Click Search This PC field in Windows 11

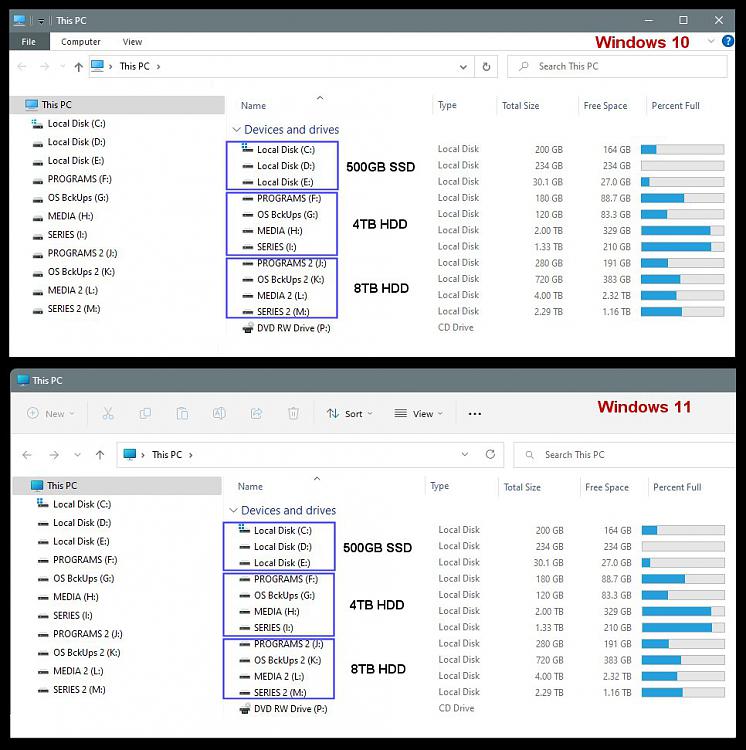click(x=624, y=455)
